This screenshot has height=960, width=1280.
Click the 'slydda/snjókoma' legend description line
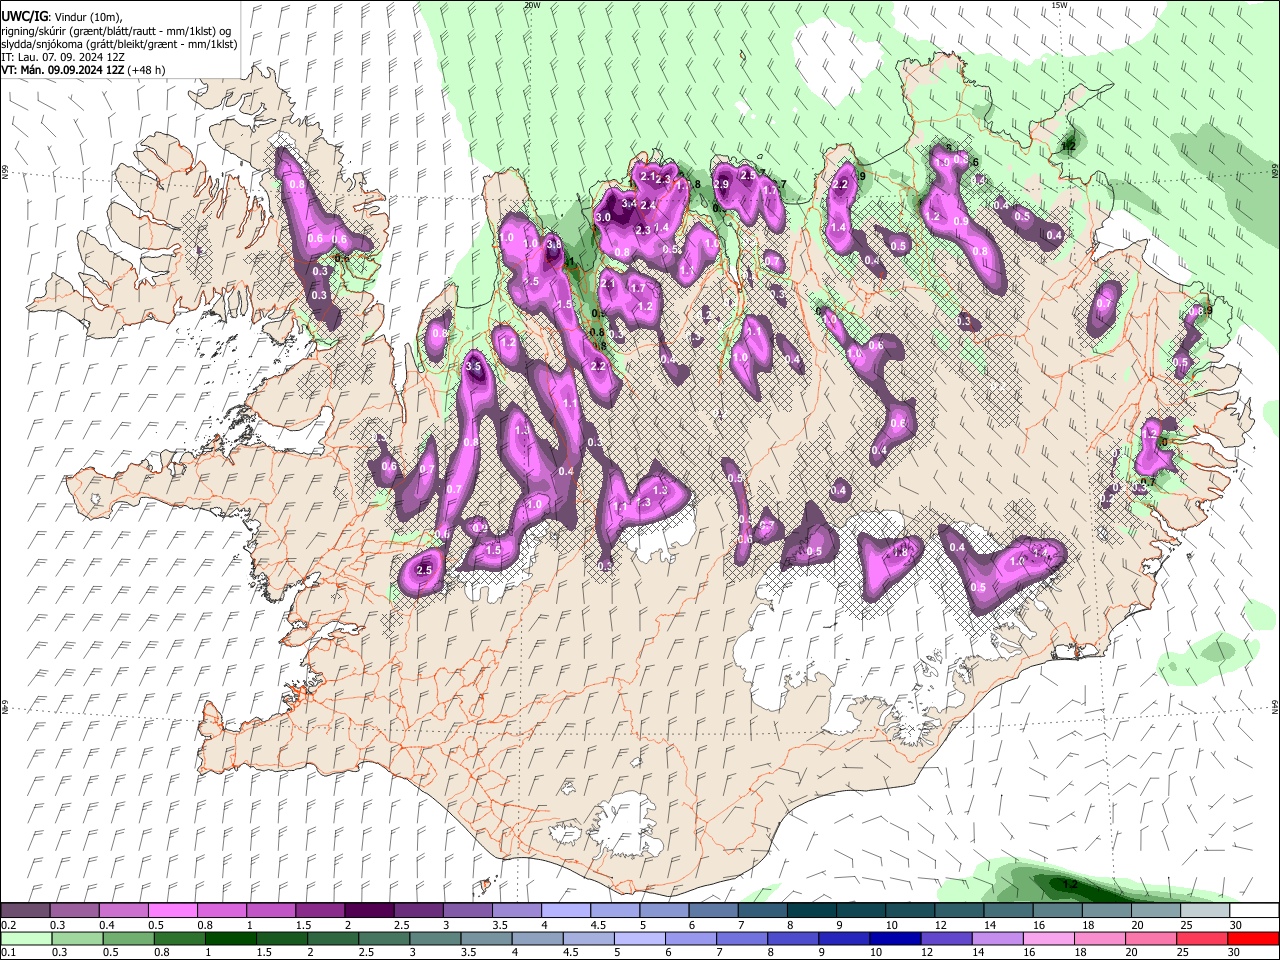pos(119,44)
